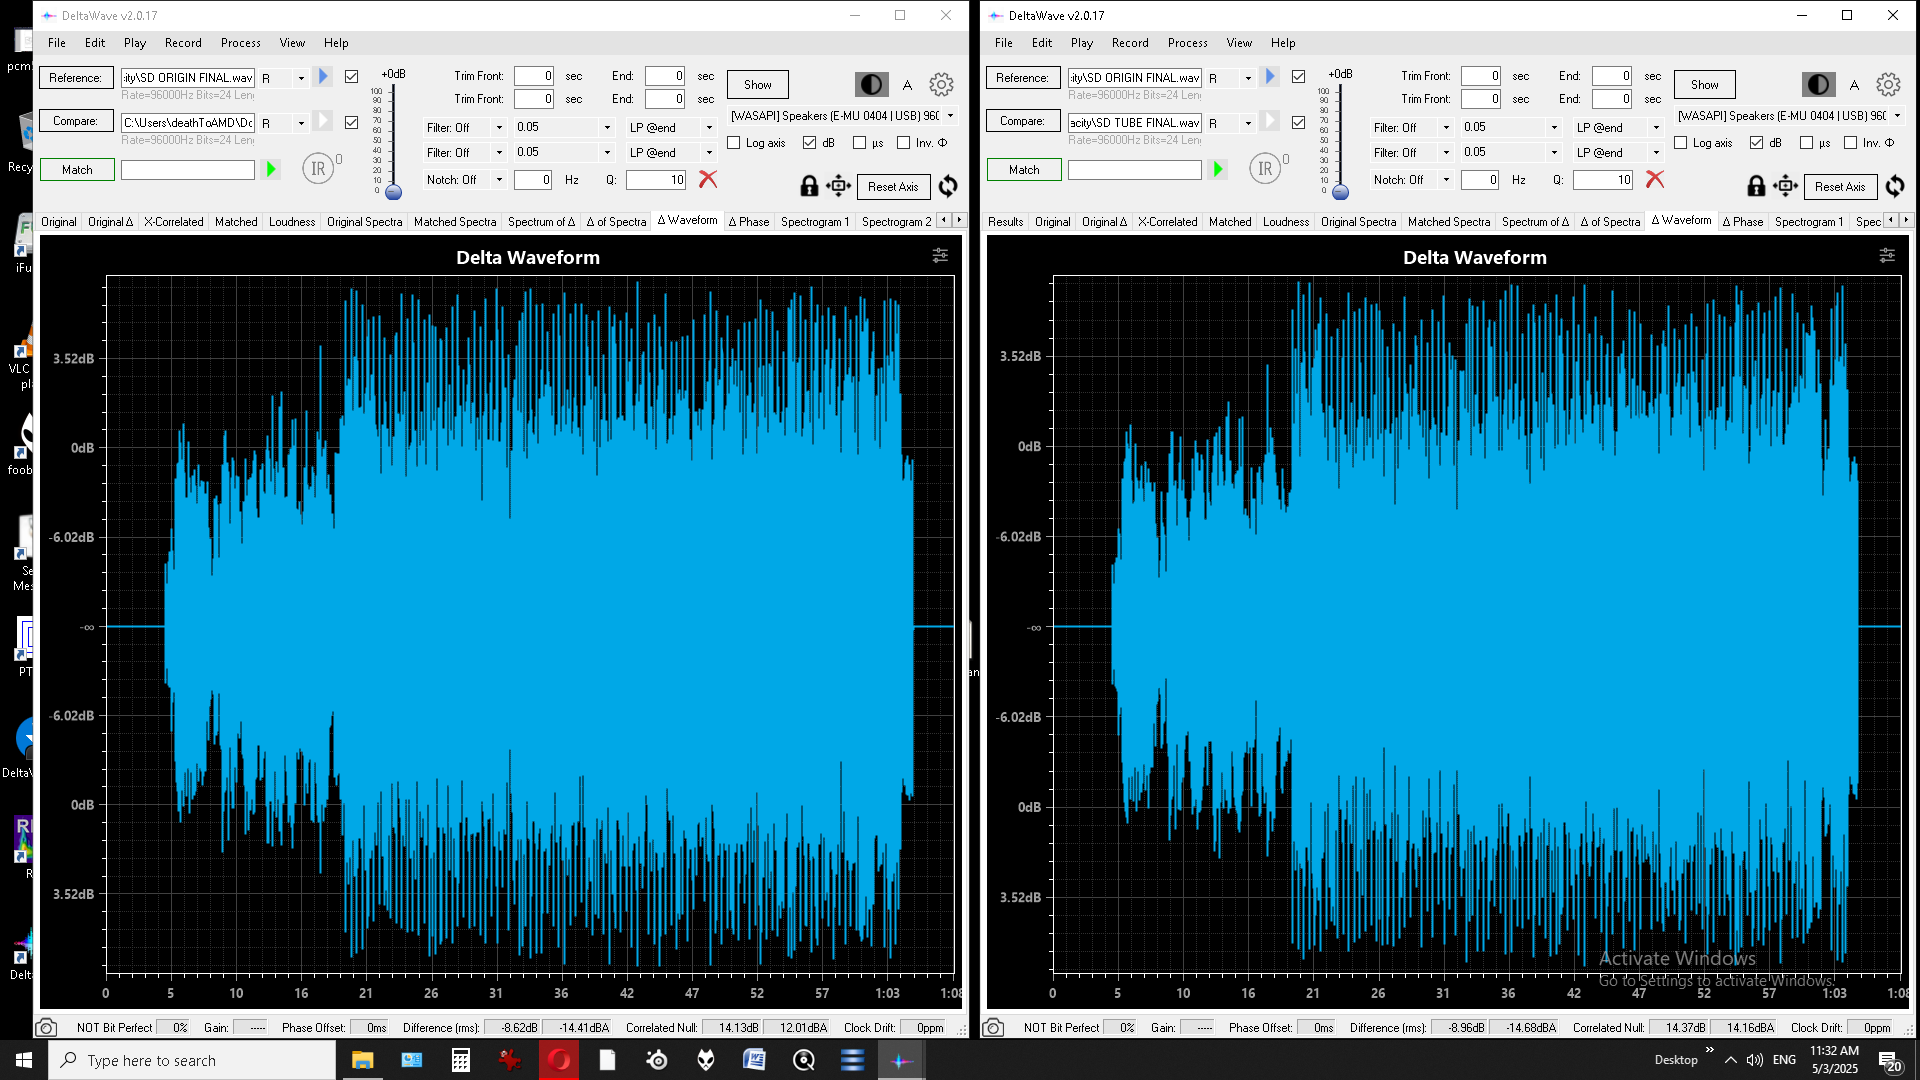Screen dimensions: 1920x1080
Task: Open the Record menu in right window
Action: 1130,43
